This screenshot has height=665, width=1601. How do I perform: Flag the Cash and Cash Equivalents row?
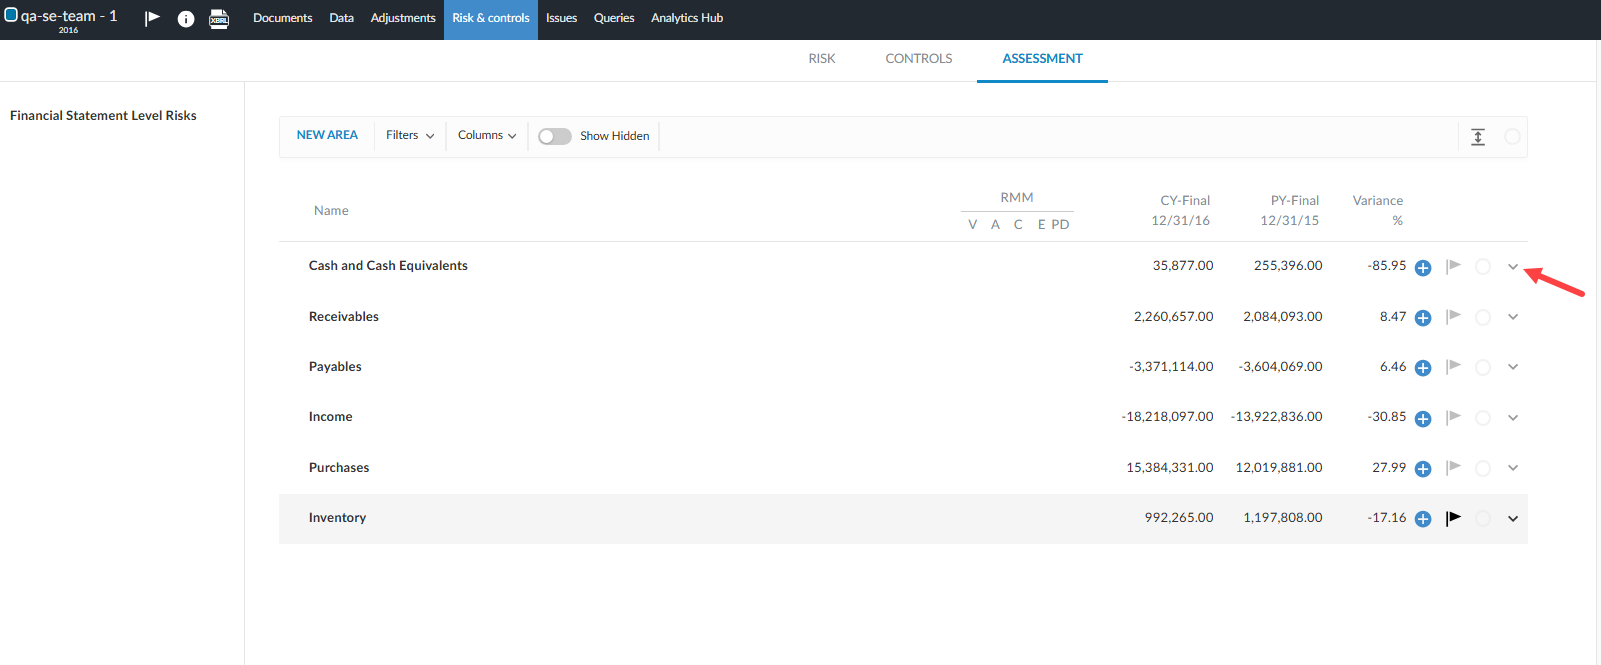pos(1454,266)
